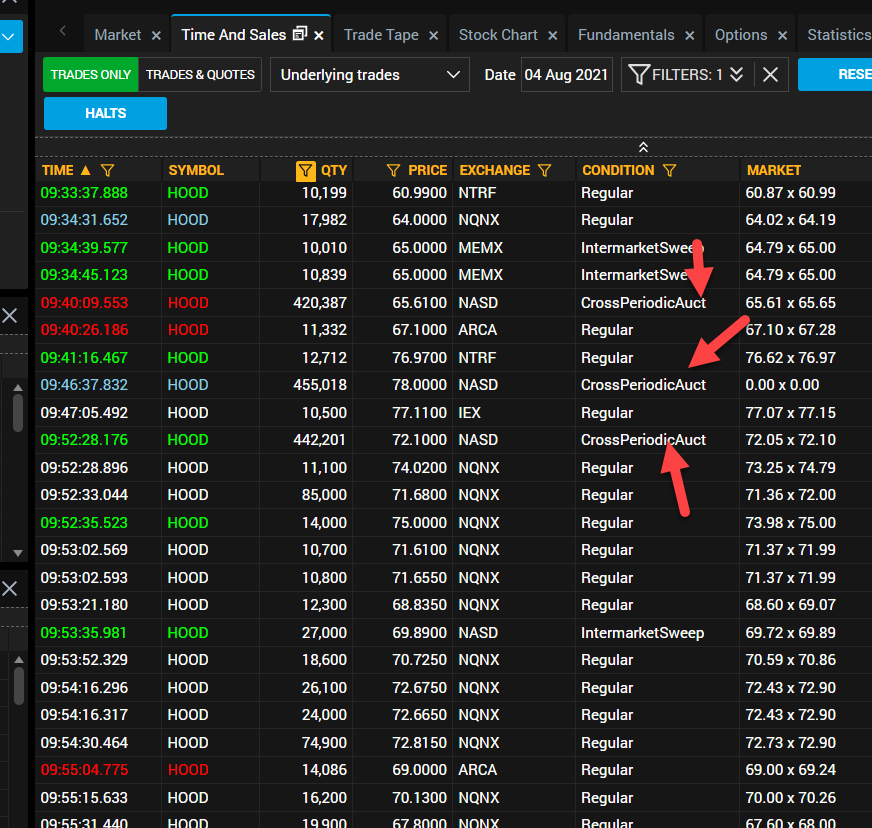Click ARCA exchange in the 09:40:26.186 row
The width and height of the screenshot is (872, 828).
(x=477, y=330)
